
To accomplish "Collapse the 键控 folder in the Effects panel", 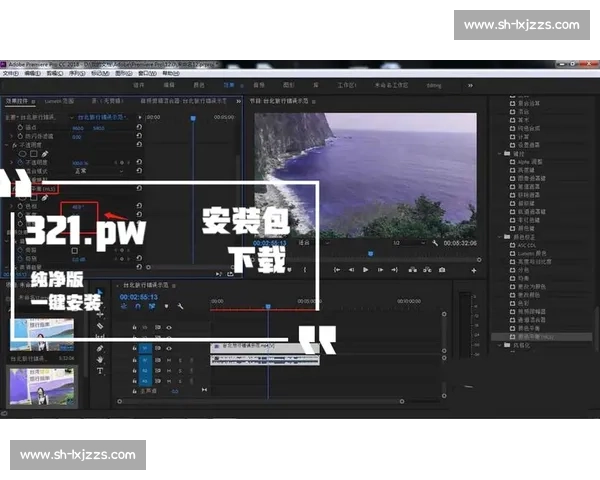I will (499, 154).
